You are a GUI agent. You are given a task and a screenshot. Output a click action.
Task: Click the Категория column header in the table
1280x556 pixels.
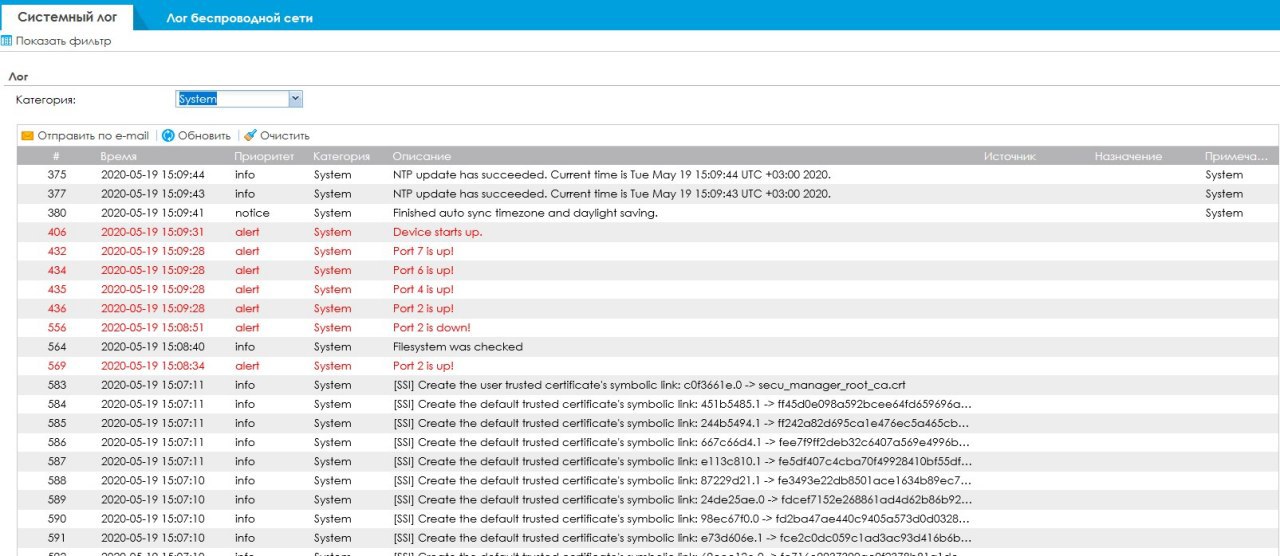(x=341, y=157)
